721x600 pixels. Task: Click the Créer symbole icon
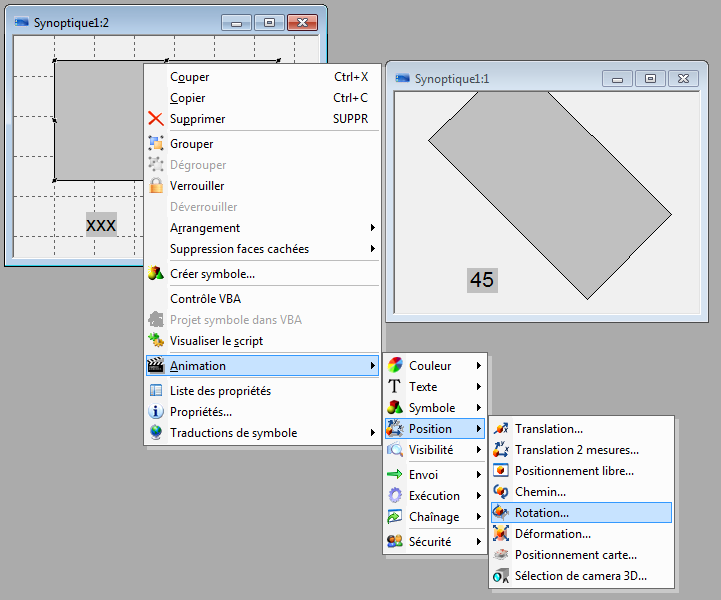(156, 274)
